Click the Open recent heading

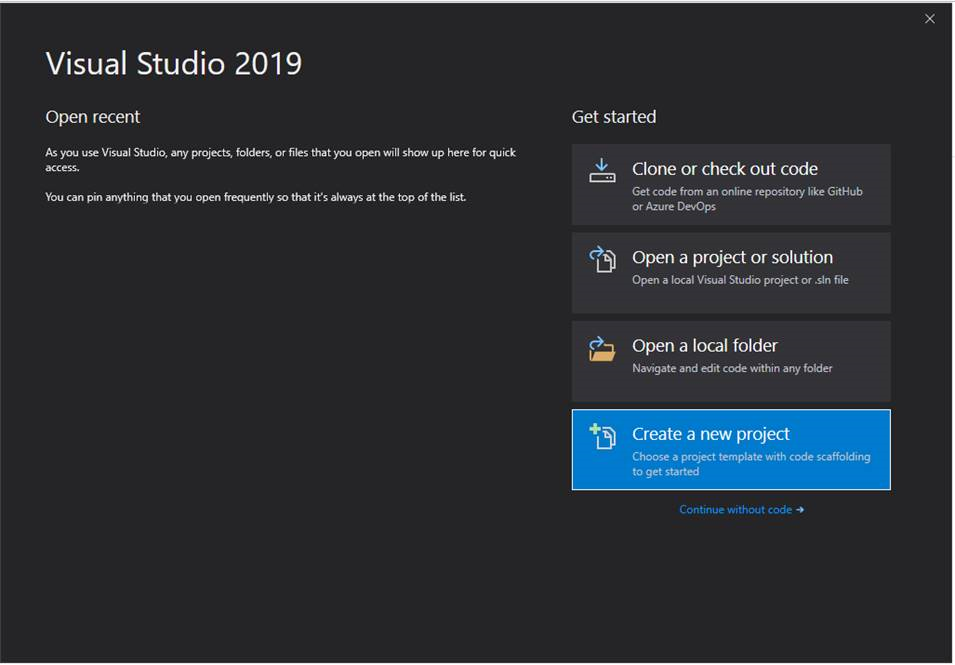(x=93, y=116)
